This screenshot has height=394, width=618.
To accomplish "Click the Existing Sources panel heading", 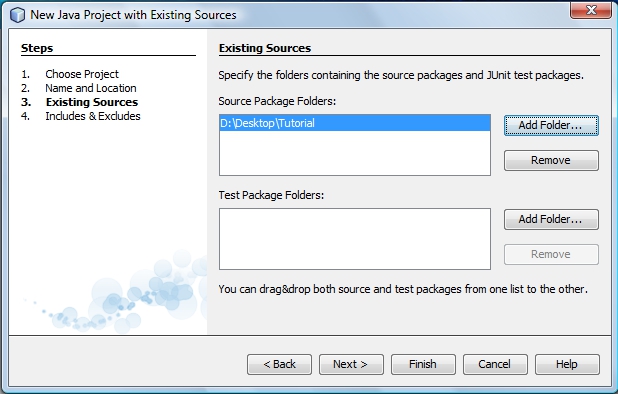I will (265, 48).
